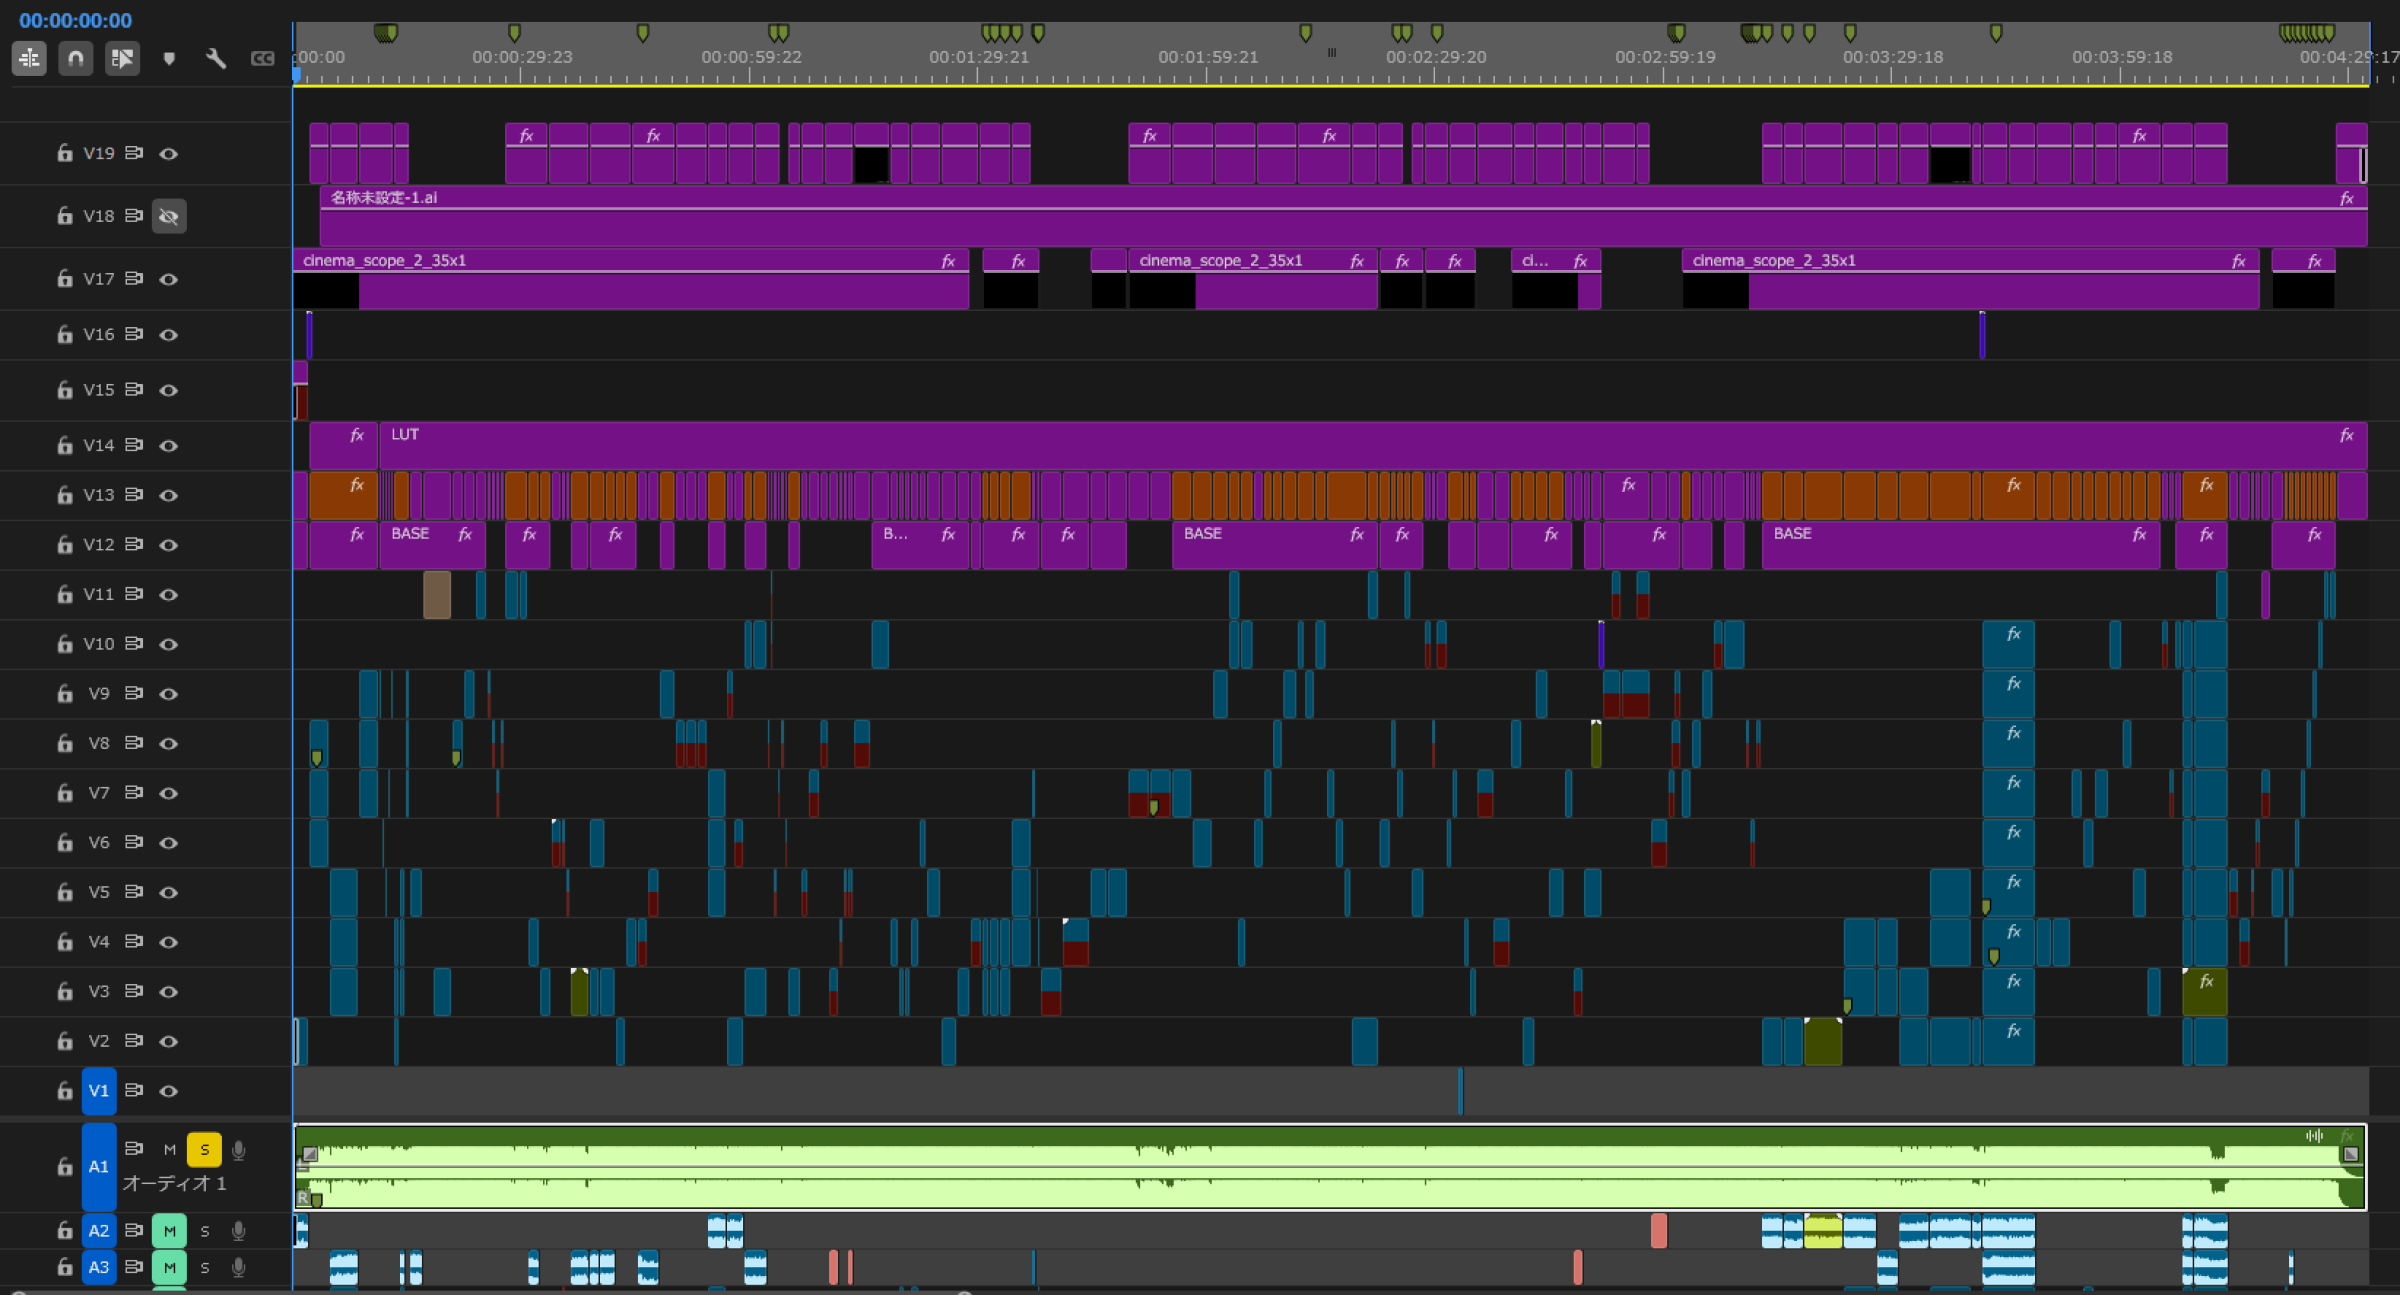
Task: Click marker near 00:01:59:21 on ruler
Action: coord(1305,33)
